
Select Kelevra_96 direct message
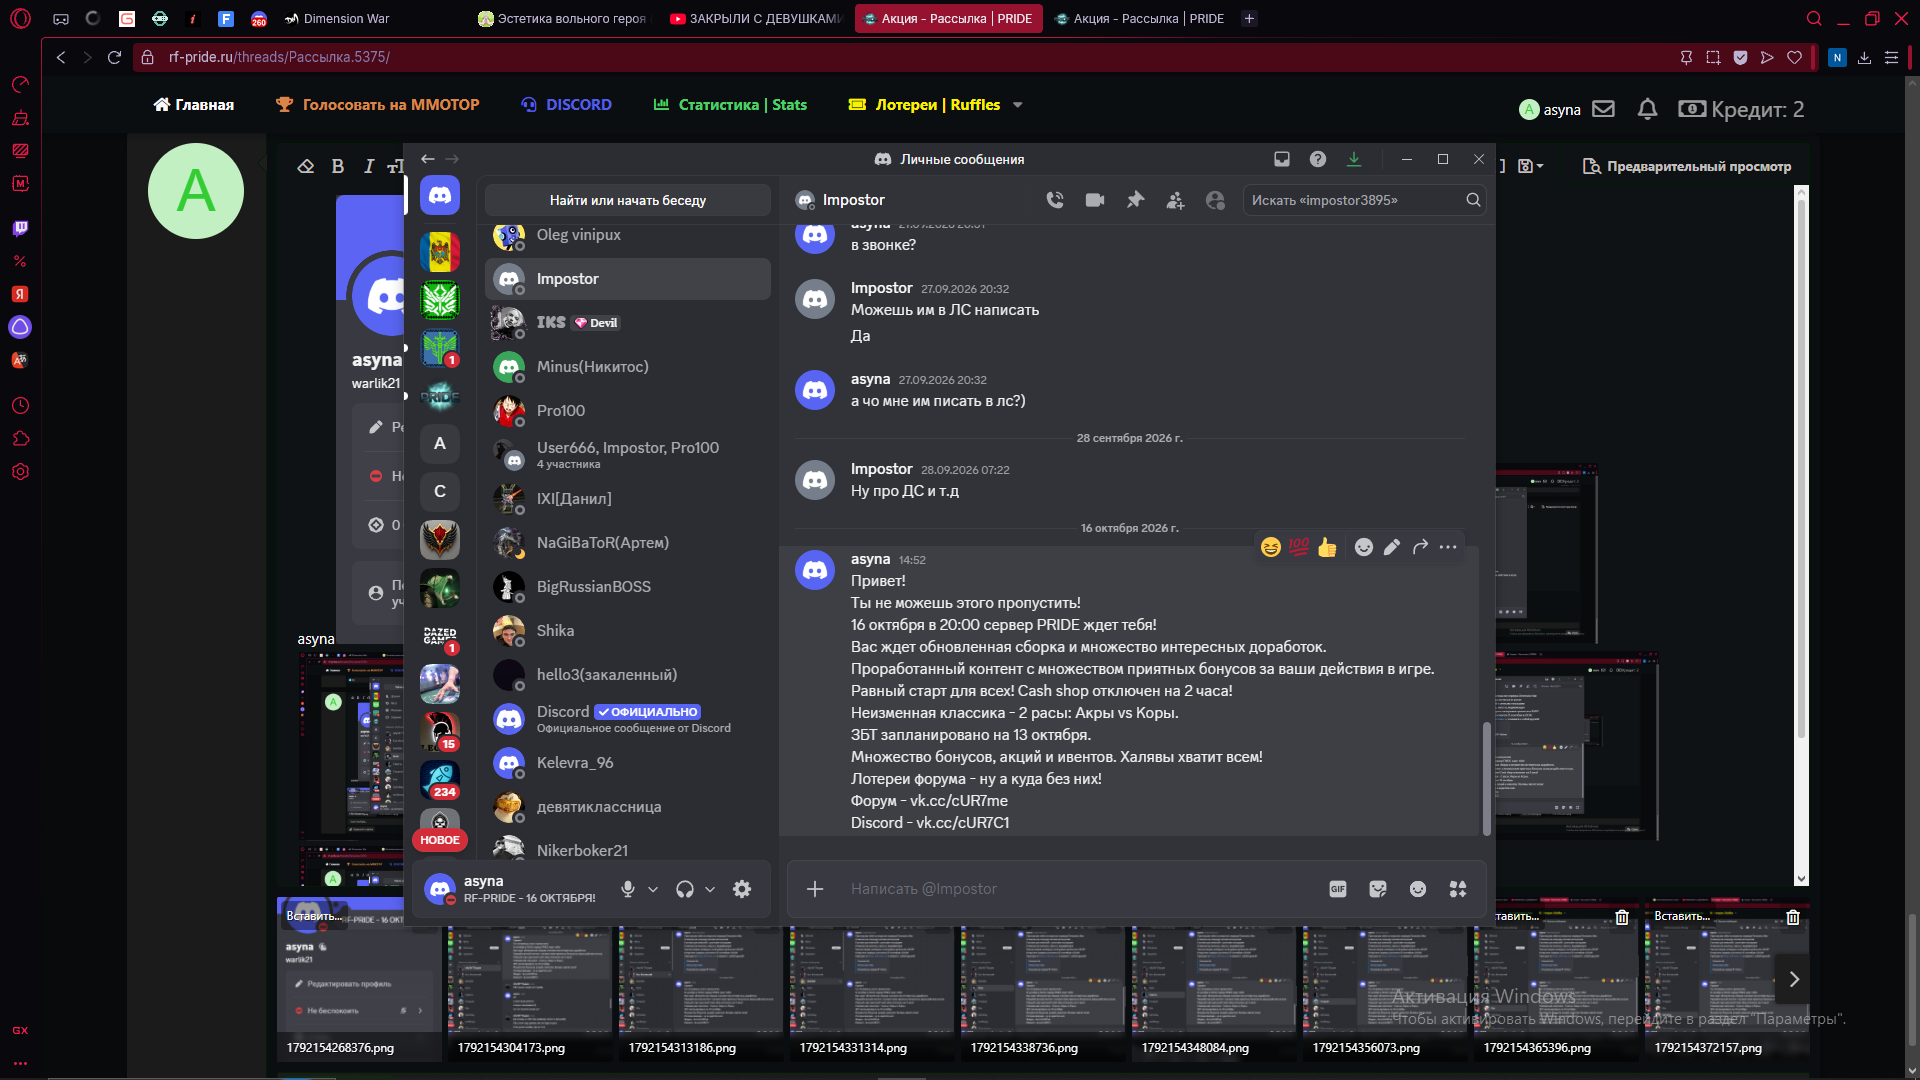tap(628, 763)
